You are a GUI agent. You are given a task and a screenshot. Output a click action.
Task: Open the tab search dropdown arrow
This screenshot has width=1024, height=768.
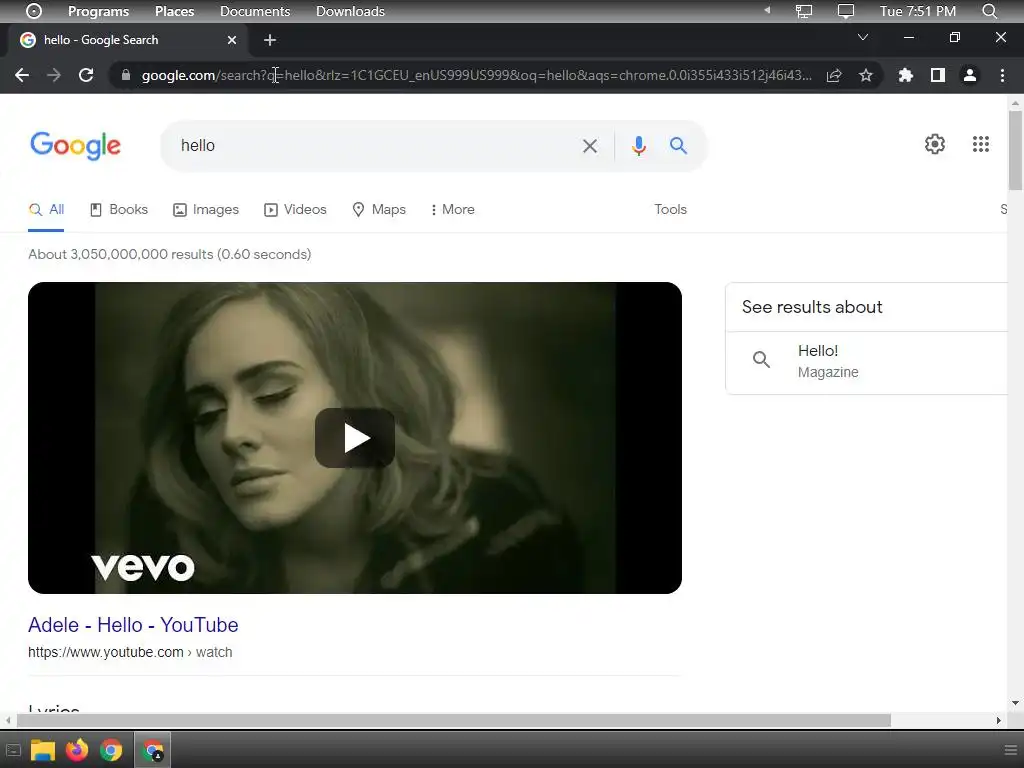click(863, 37)
